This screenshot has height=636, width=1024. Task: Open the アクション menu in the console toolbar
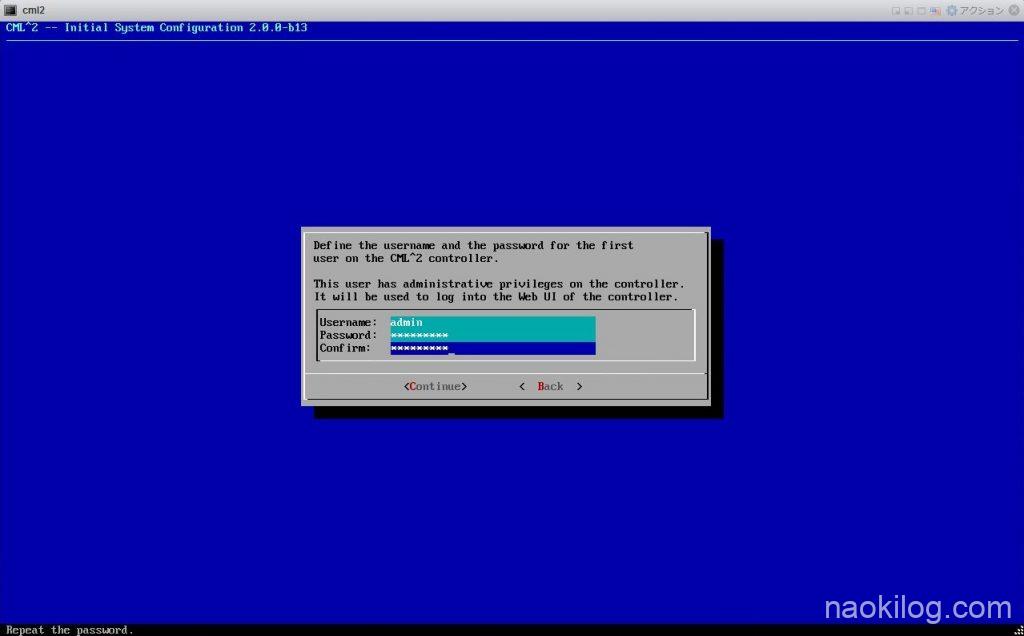point(982,10)
